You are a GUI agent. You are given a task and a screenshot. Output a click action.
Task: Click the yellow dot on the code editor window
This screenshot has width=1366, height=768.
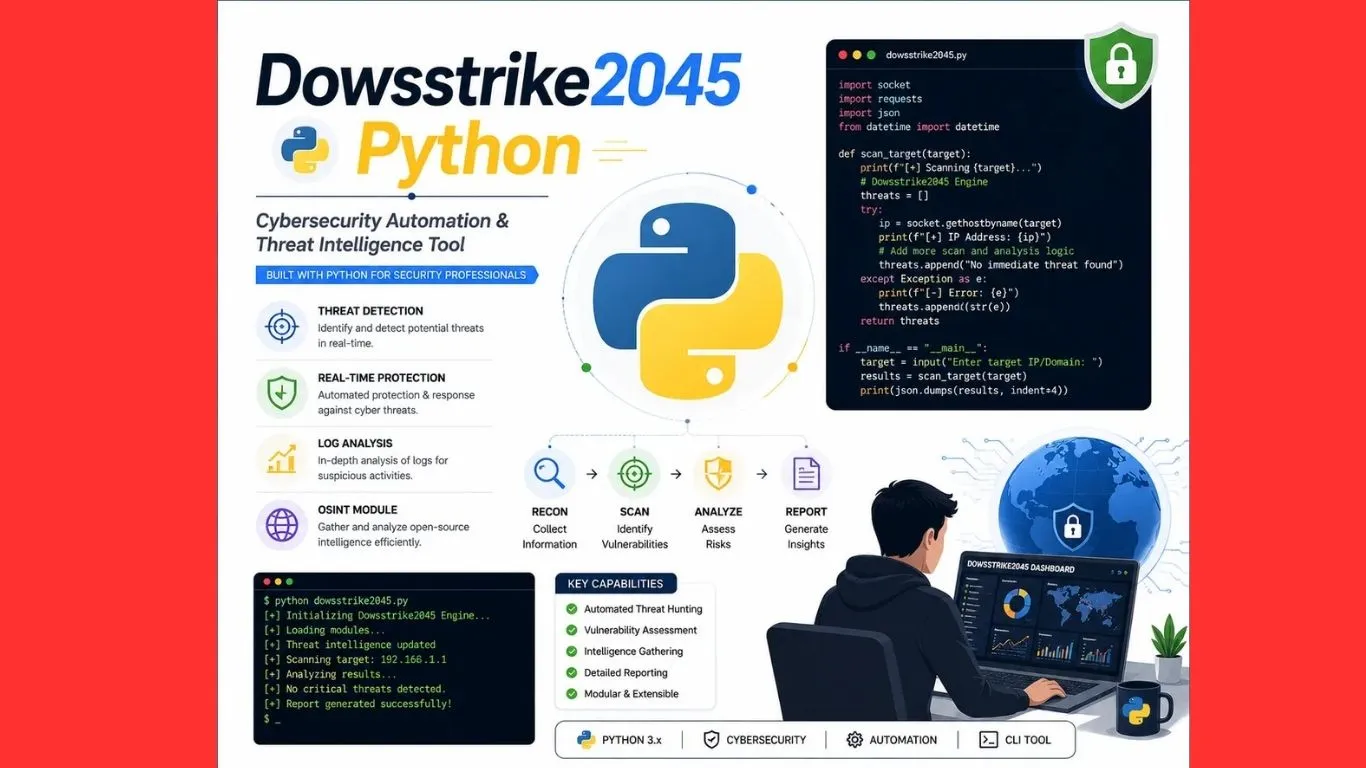pos(857,55)
